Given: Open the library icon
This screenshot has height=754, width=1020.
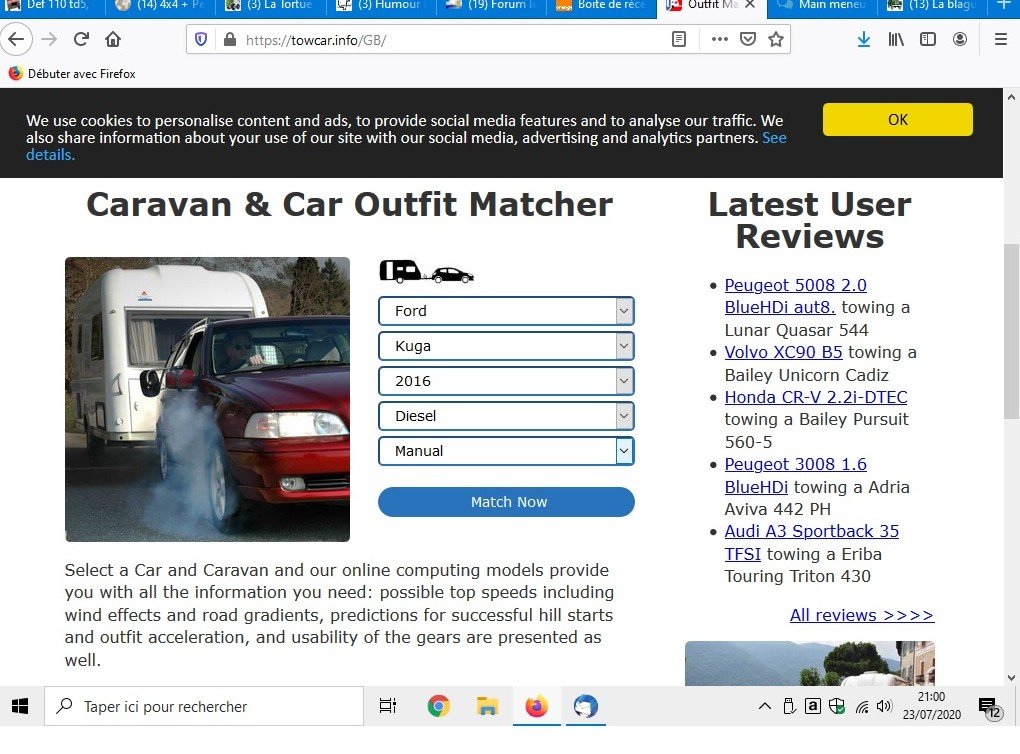Looking at the screenshot, I should click(896, 40).
